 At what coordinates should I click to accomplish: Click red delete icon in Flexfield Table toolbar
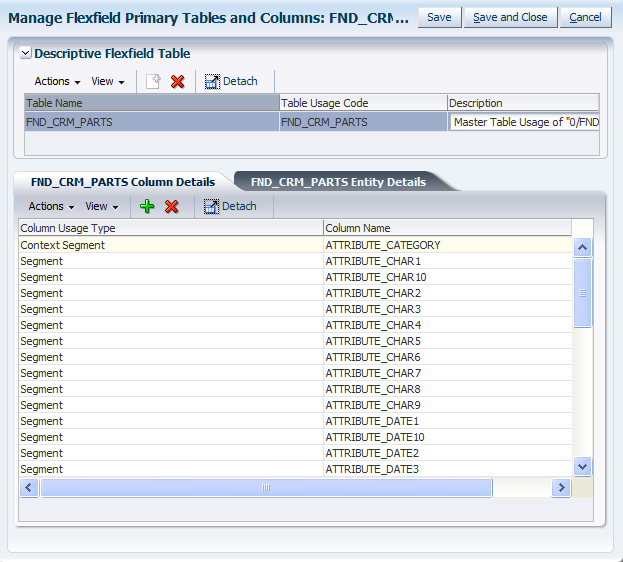178,81
